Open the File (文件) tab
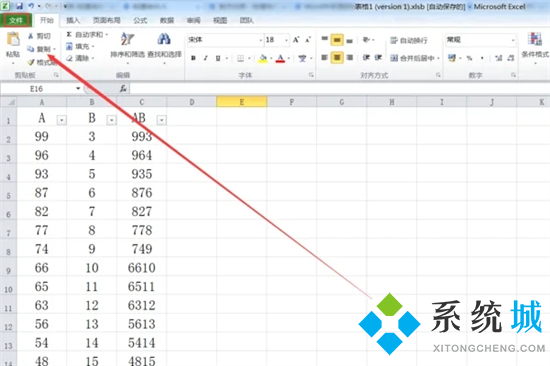 coord(16,20)
